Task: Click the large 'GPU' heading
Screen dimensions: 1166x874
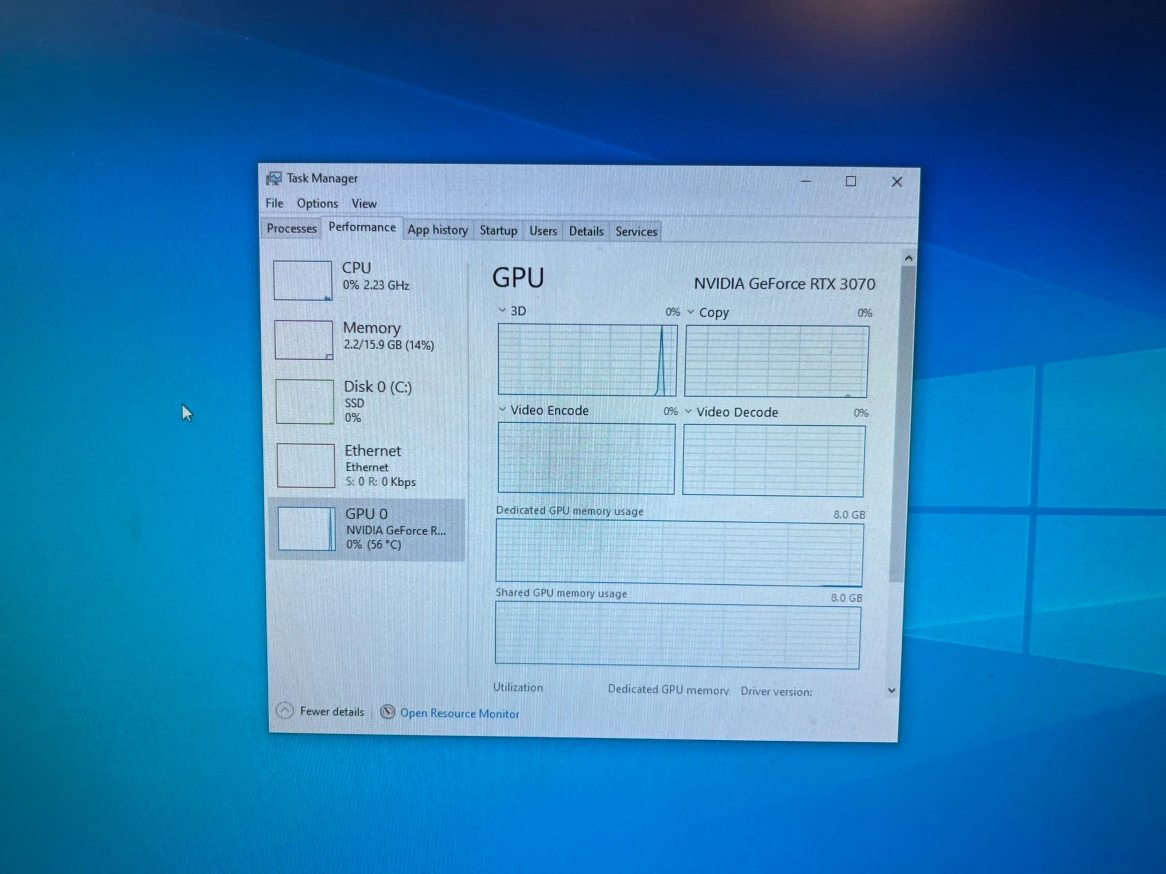Action: pyautogui.click(x=518, y=277)
